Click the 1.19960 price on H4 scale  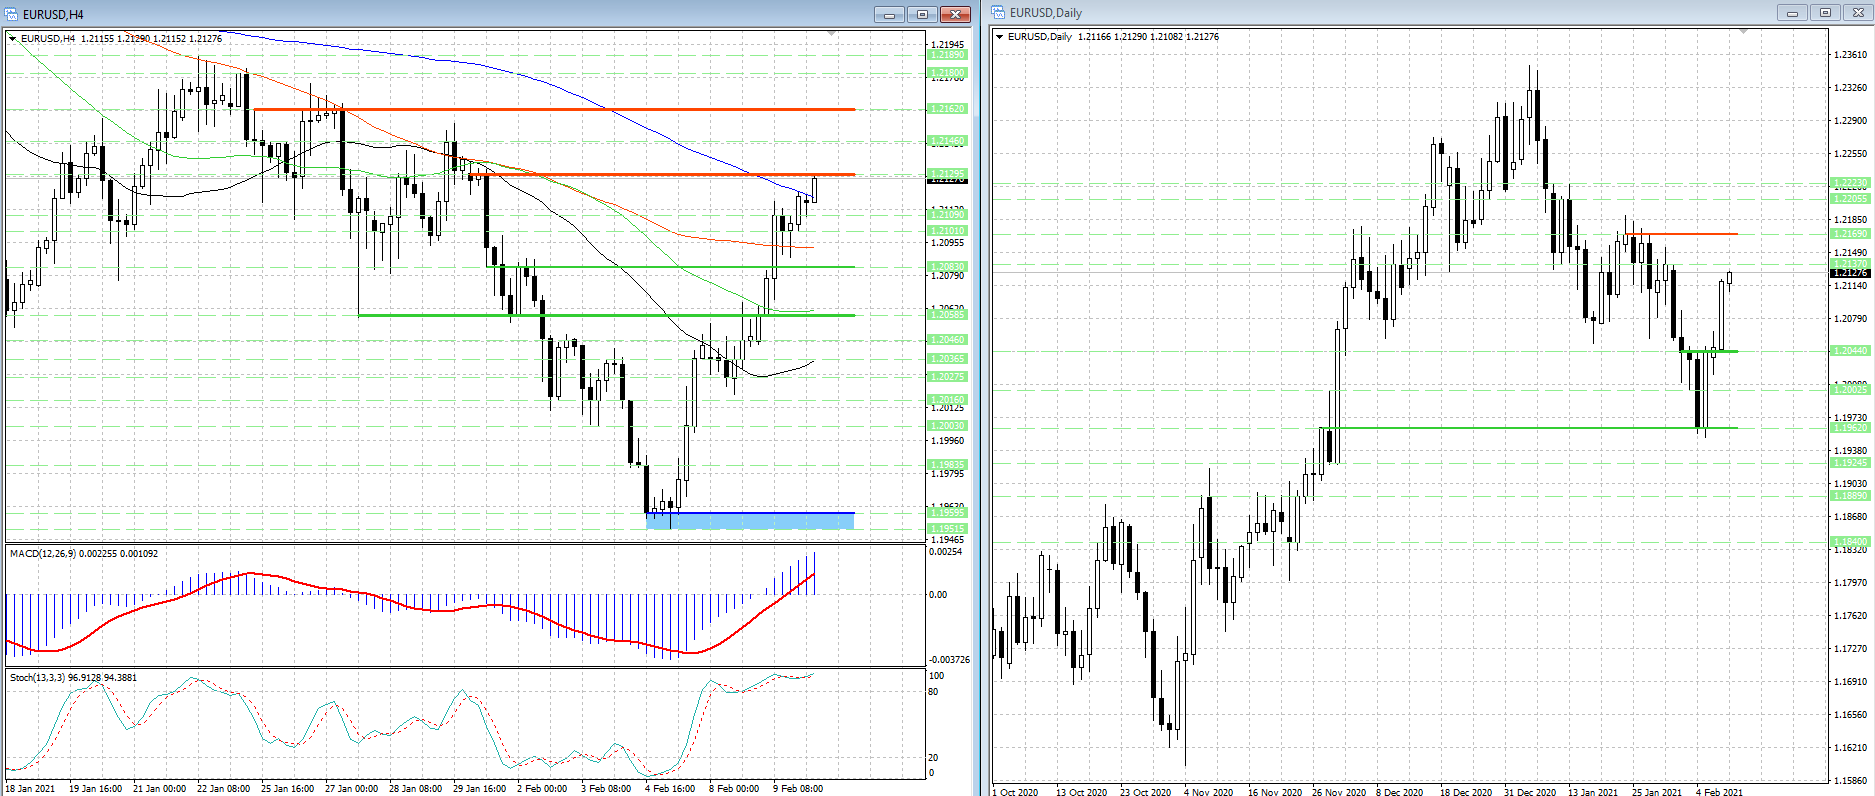[x=947, y=441]
